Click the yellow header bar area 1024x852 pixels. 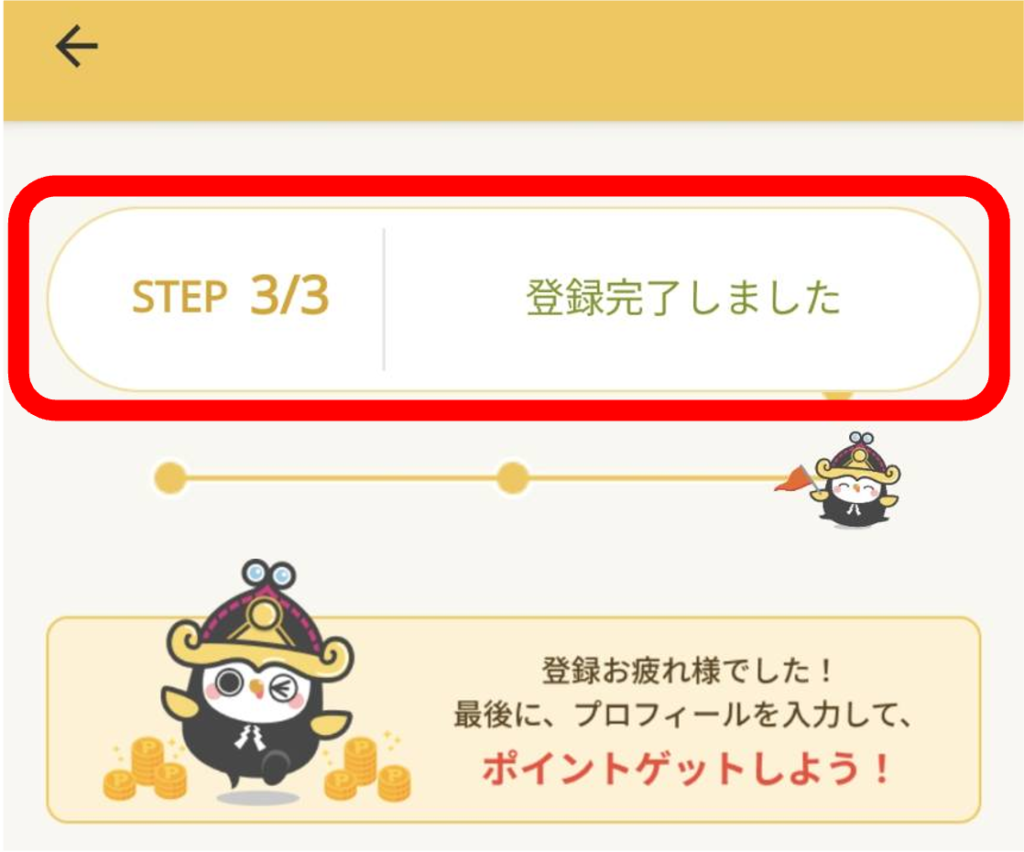click(513, 60)
